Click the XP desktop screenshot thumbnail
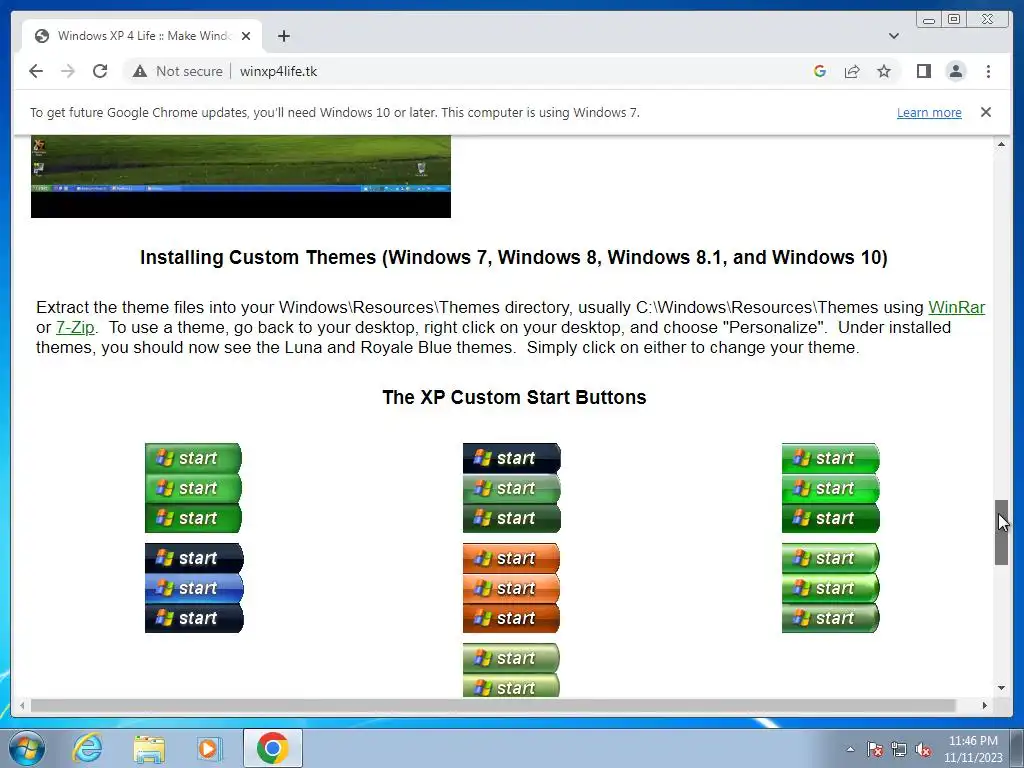1024x768 pixels. coord(241,176)
